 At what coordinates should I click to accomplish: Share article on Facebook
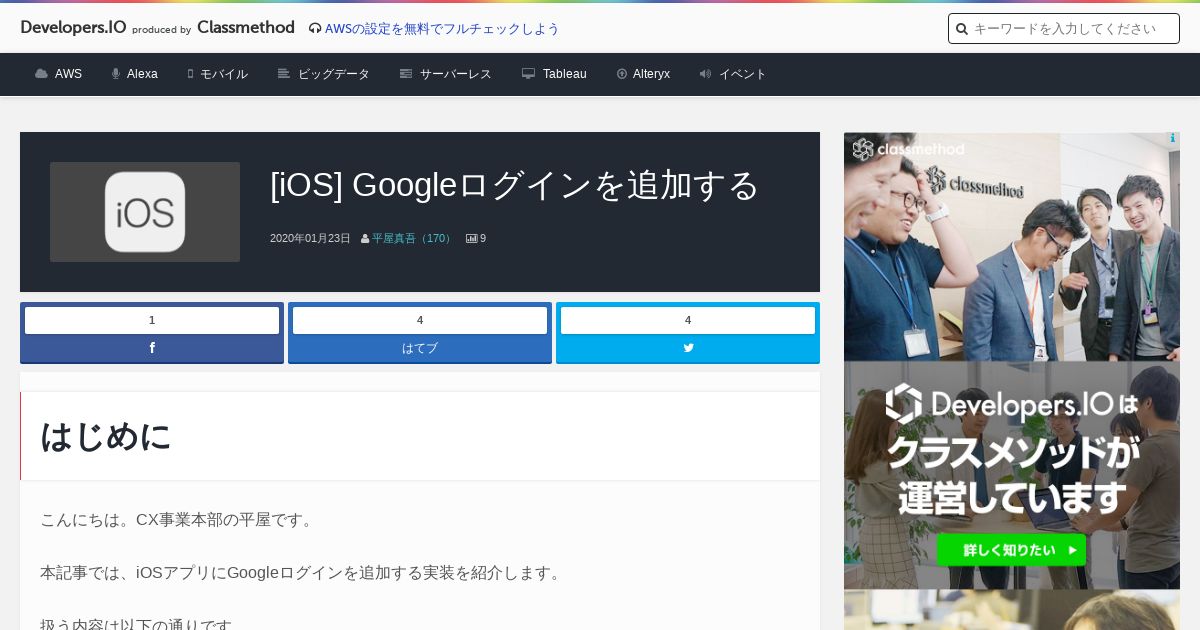(x=152, y=348)
